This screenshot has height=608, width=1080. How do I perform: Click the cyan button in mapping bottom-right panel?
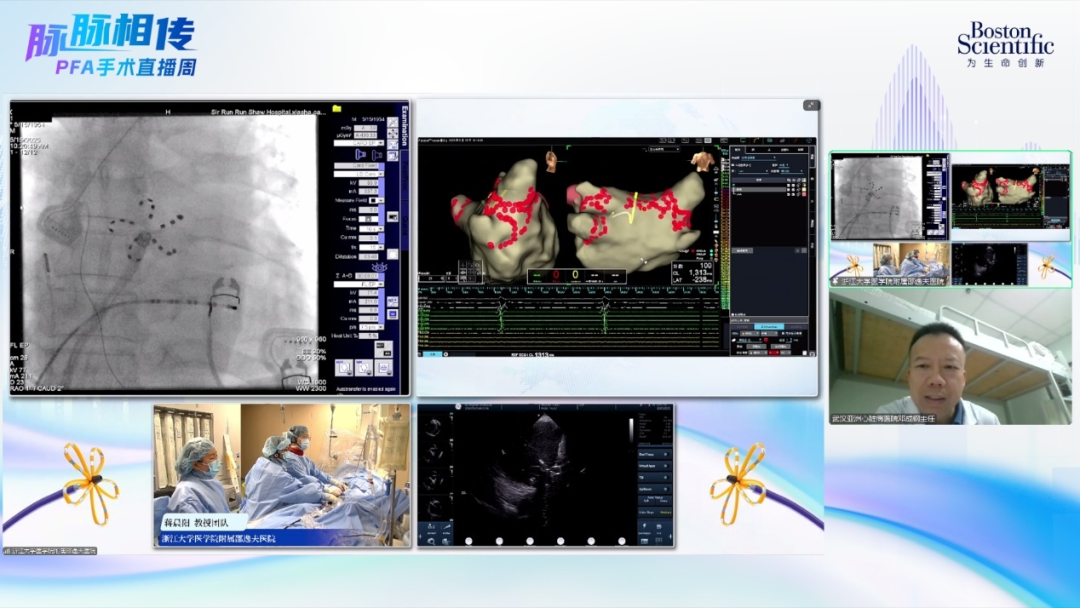[x=768, y=326]
